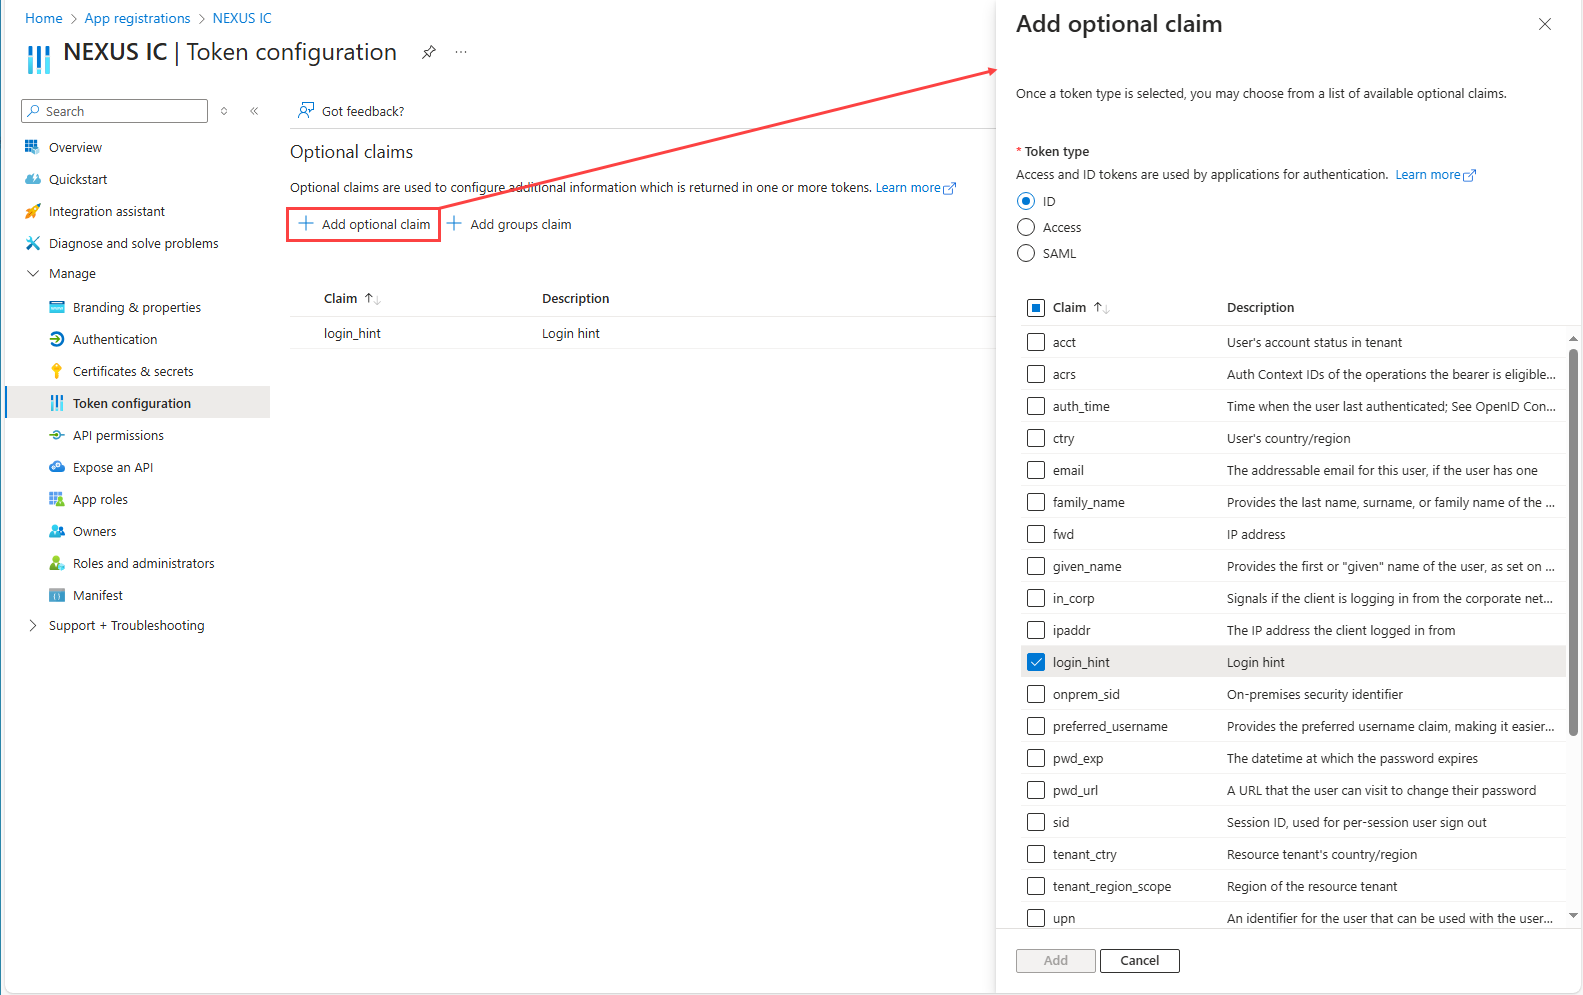Click the Add groups claim button

click(510, 224)
